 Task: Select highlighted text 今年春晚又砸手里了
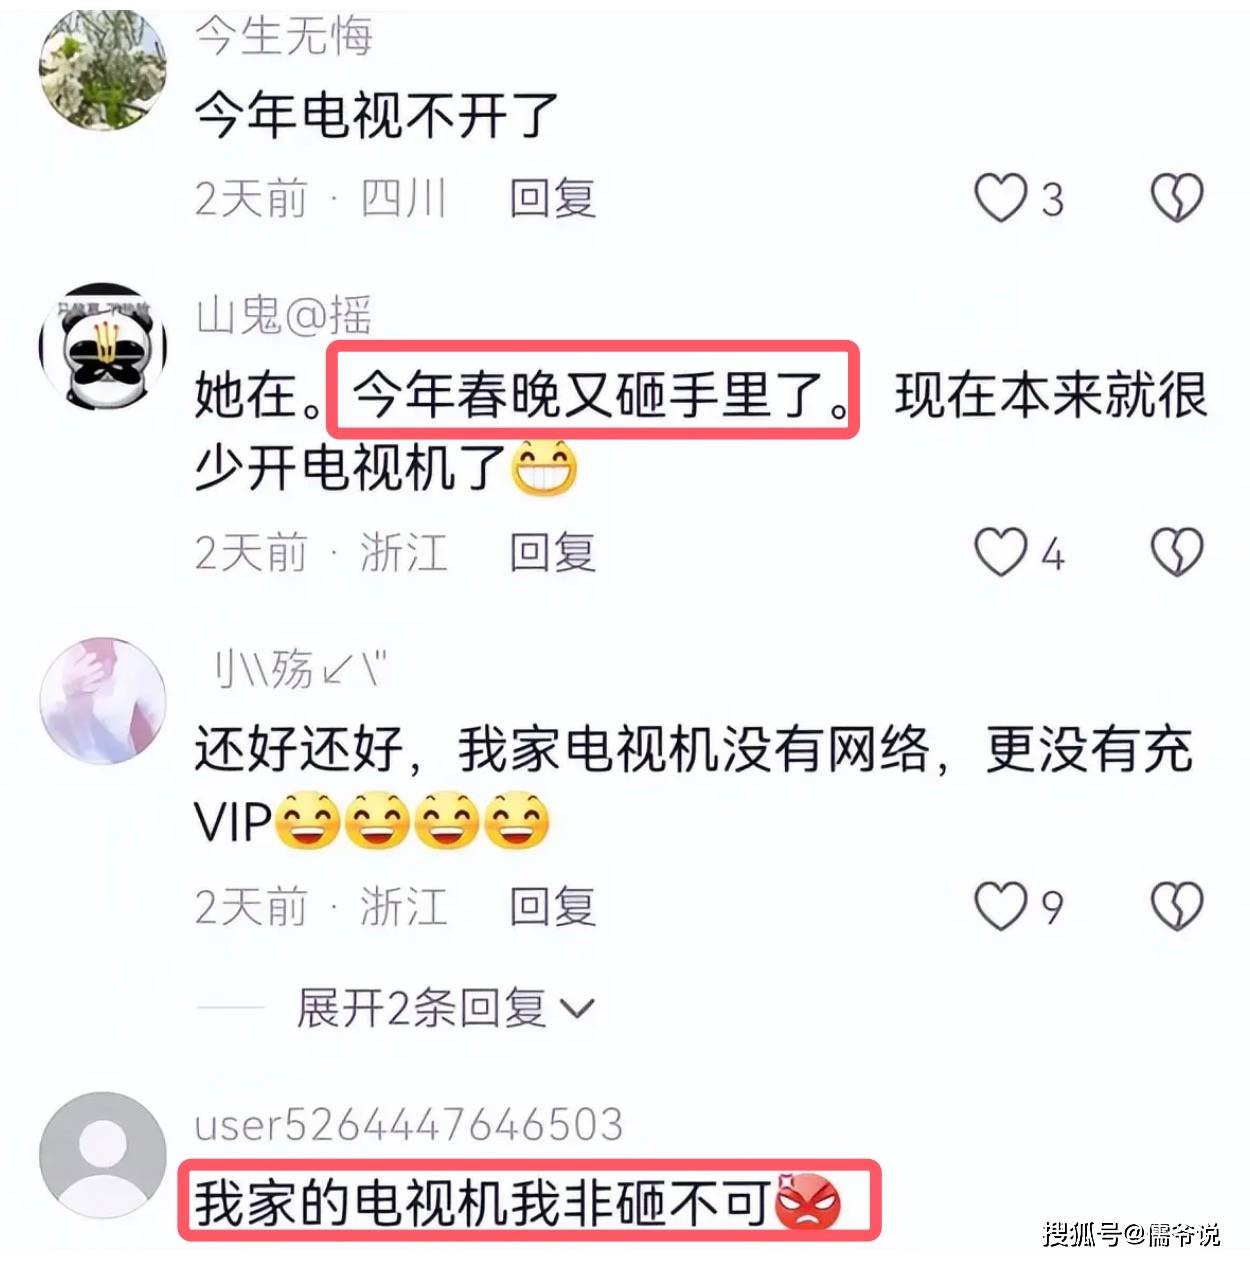[594, 394]
